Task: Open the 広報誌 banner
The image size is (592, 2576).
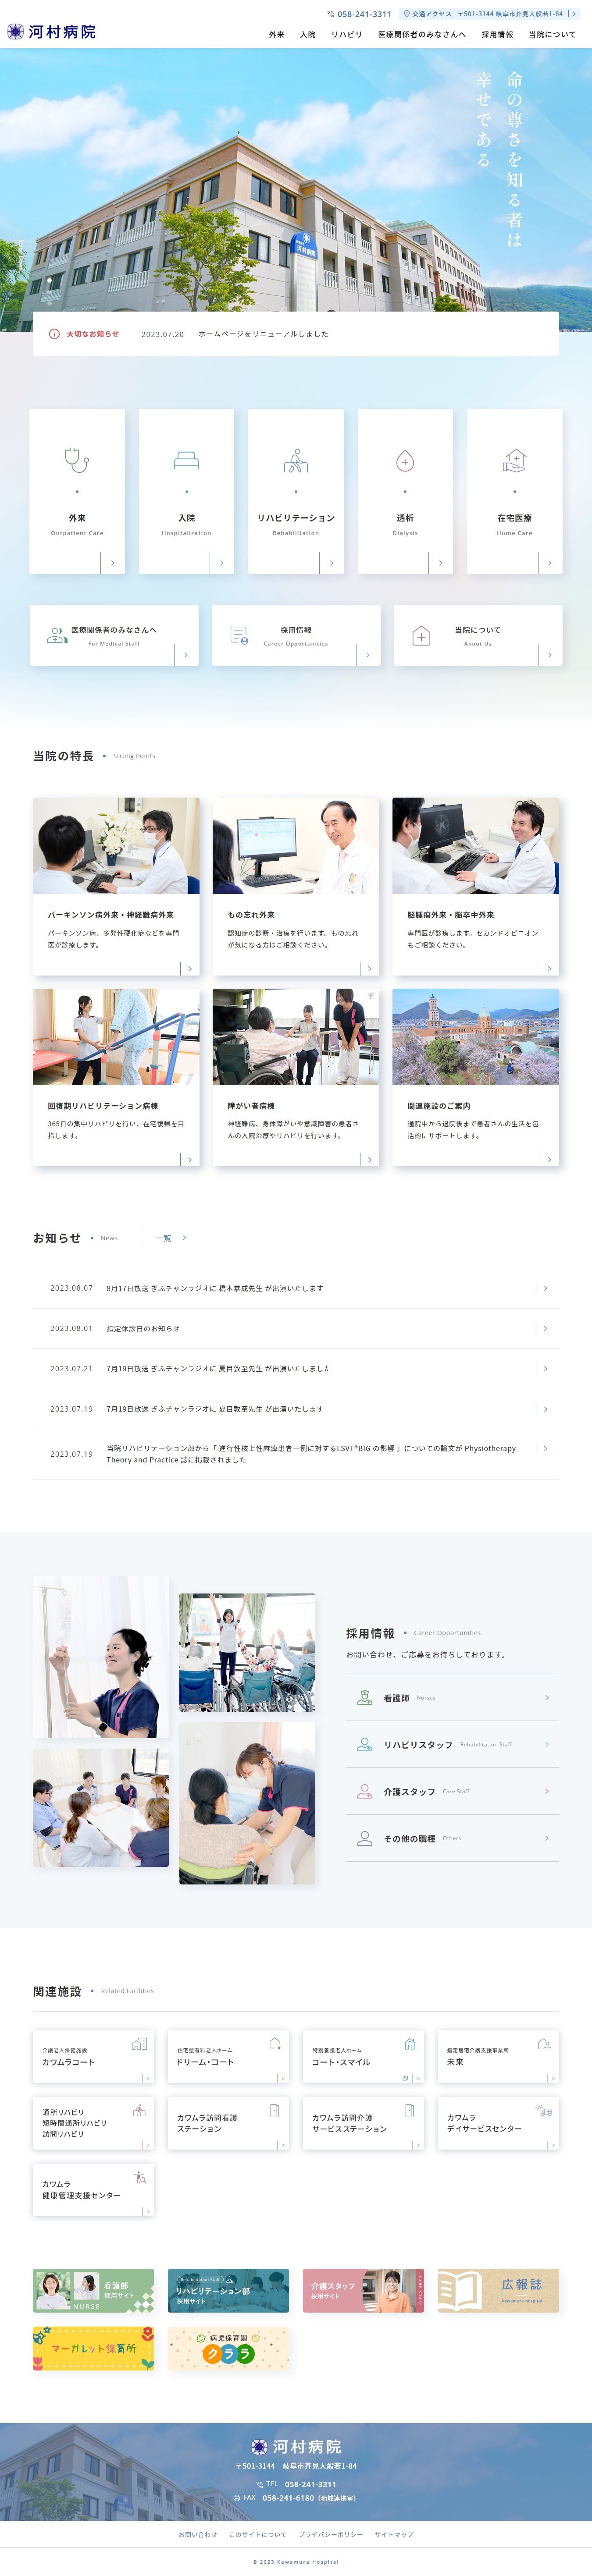Action: coord(498,2290)
